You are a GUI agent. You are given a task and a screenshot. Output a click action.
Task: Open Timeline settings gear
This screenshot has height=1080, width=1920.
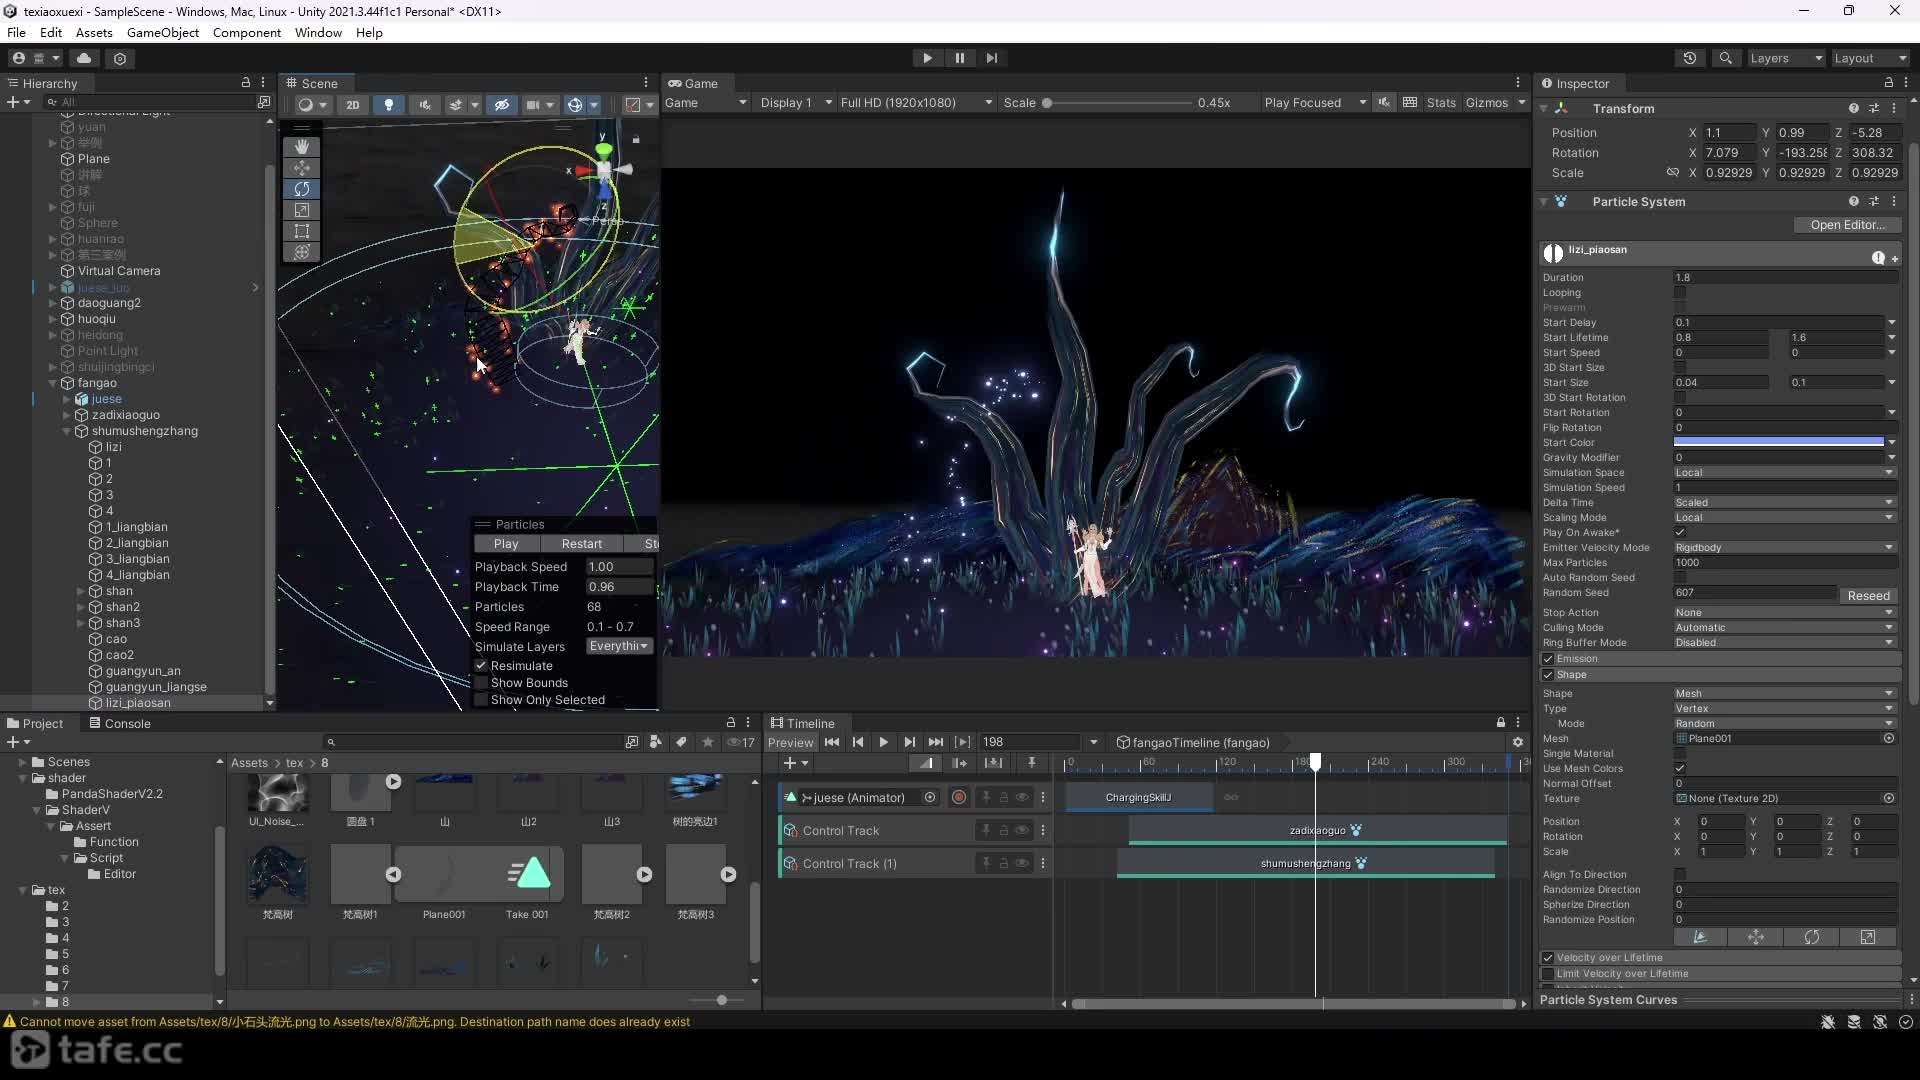tap(1518, 742)
